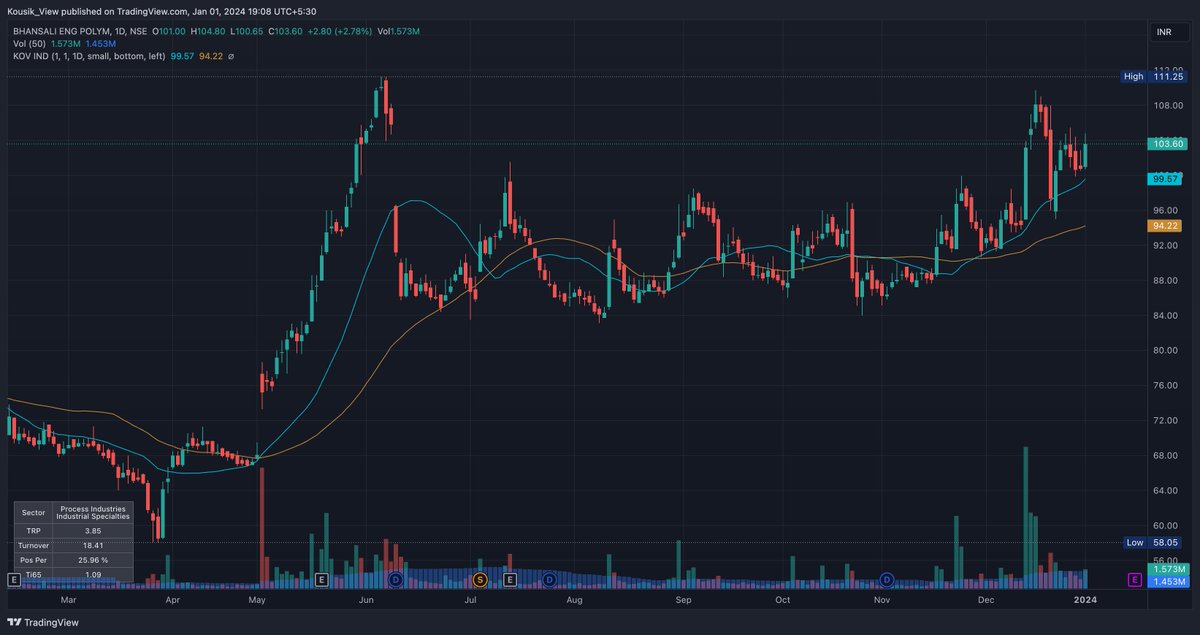This screenshot has height=635, width=1200.
Task: Click the current price label 103.60
Action: (x=1168, y=144)
